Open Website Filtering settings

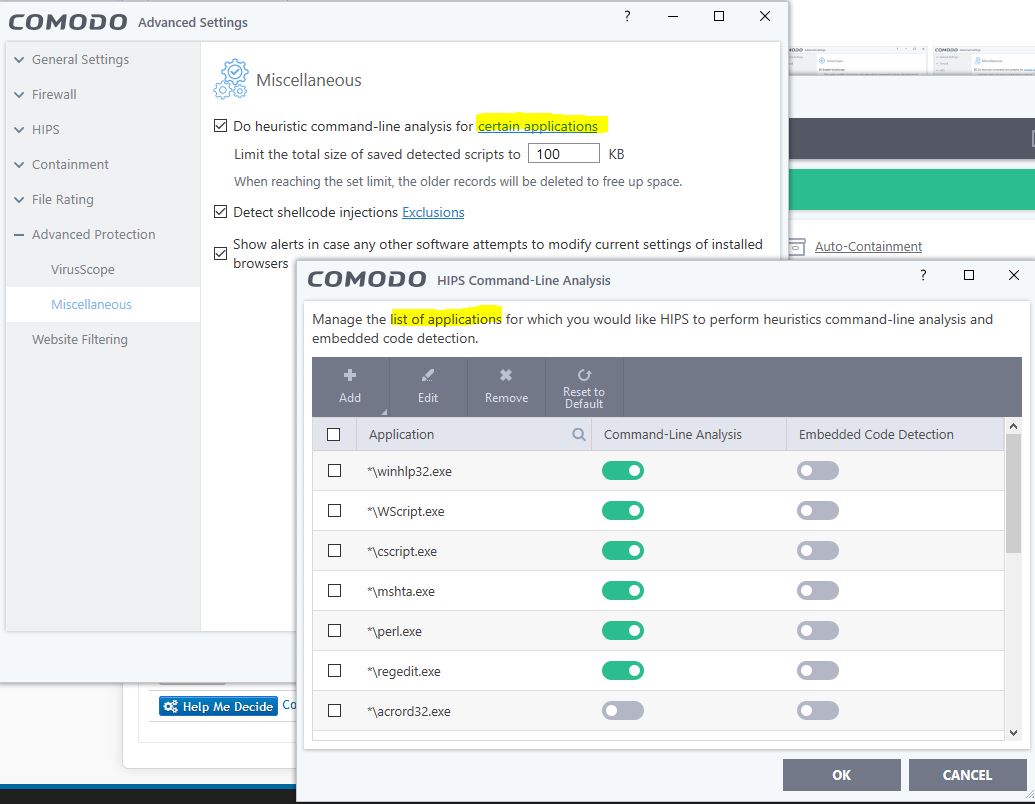[80, 339]
